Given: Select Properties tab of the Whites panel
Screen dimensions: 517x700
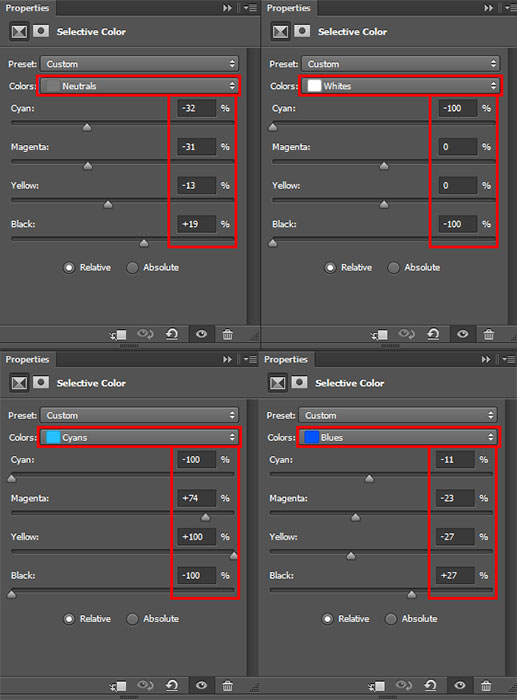Looking at the screenshot, I should pos(288,8).
